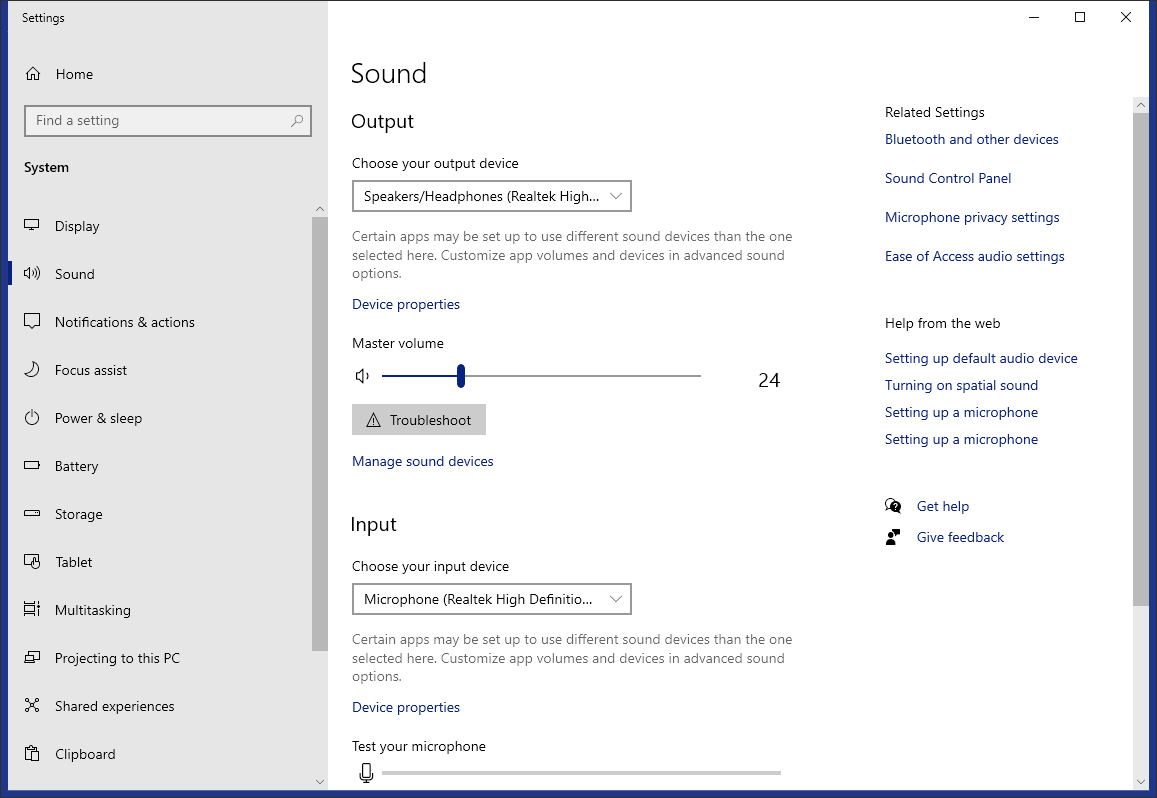Open the input device dropdown
Image resolution: width=1157 pixels, height=798 pixels.
click(x=491, y=599)
